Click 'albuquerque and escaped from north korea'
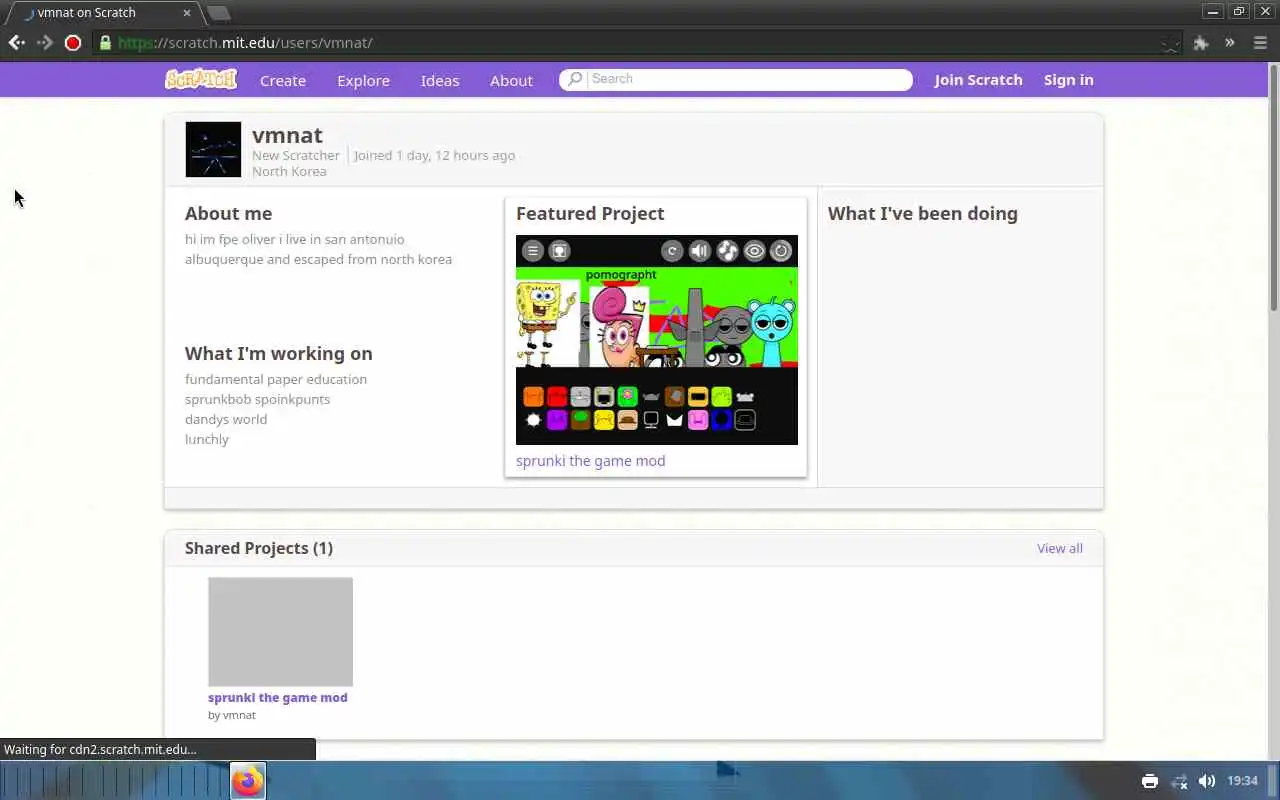Screen dimensions: 1280x800 click(x=318, y=259)
